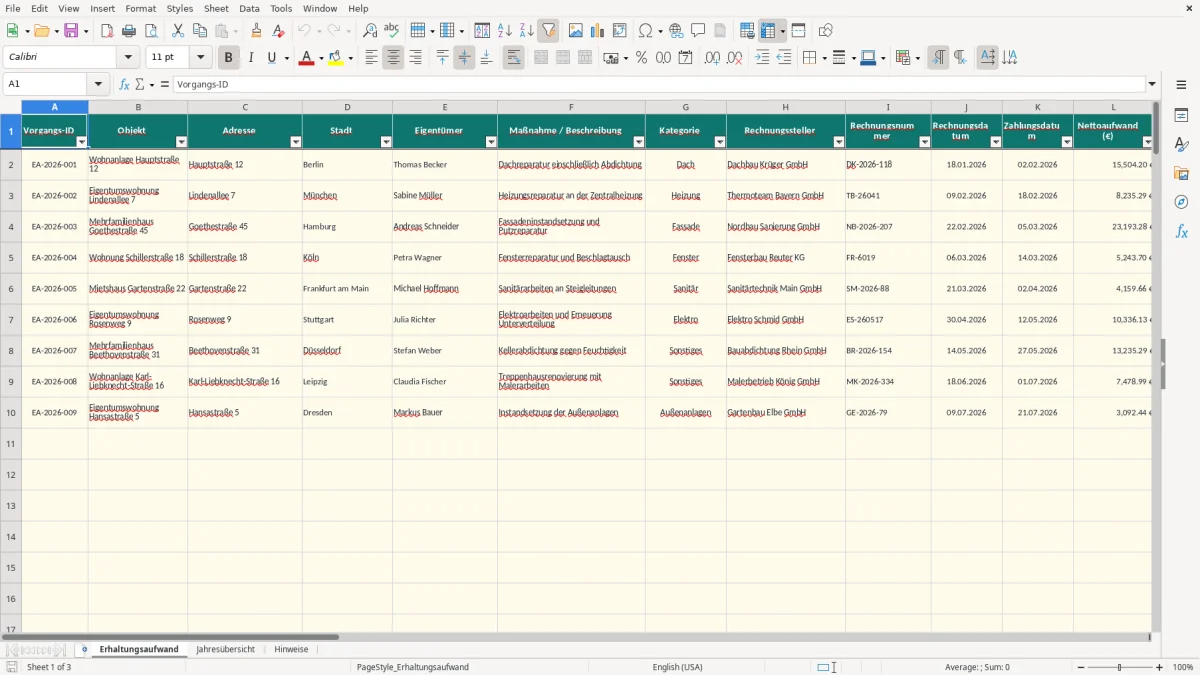Click the Print icon
The height and width of the screenshot is (675, 1200).
tap(129, 31)
